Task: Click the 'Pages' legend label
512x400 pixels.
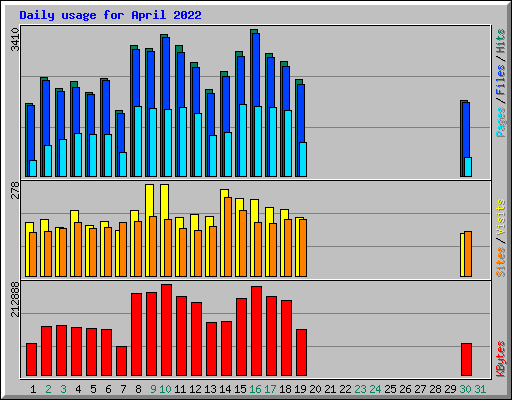Action: 501,122
